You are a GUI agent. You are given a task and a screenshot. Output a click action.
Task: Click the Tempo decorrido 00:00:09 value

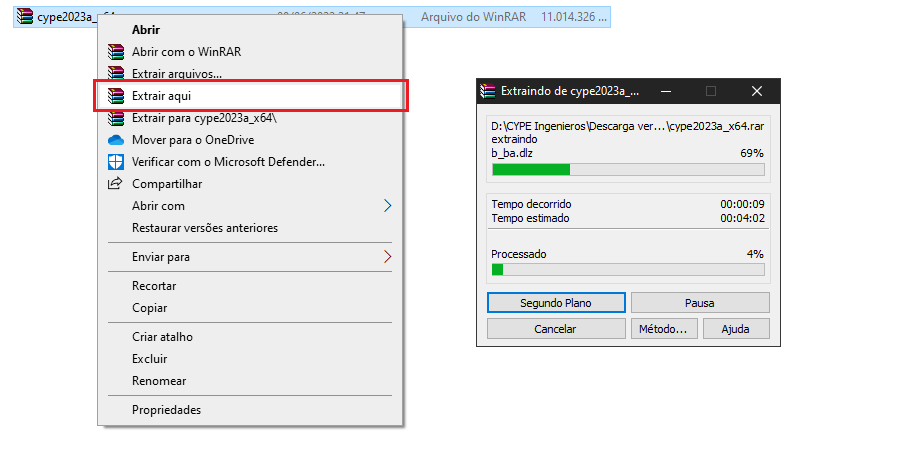click(743, 204)
